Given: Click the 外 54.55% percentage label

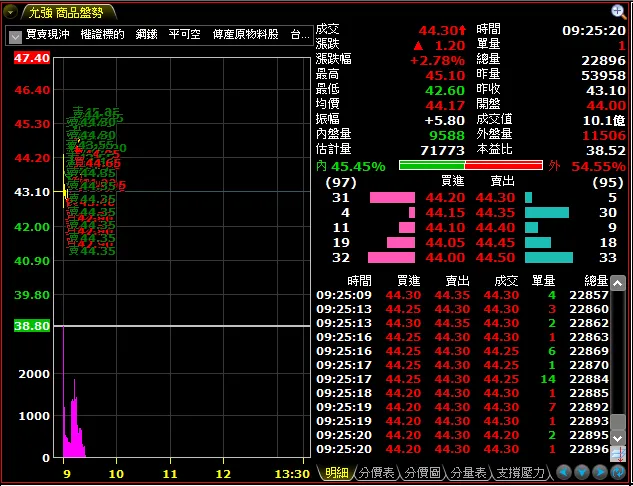Looking at the screenshot, I should point(587,166).
